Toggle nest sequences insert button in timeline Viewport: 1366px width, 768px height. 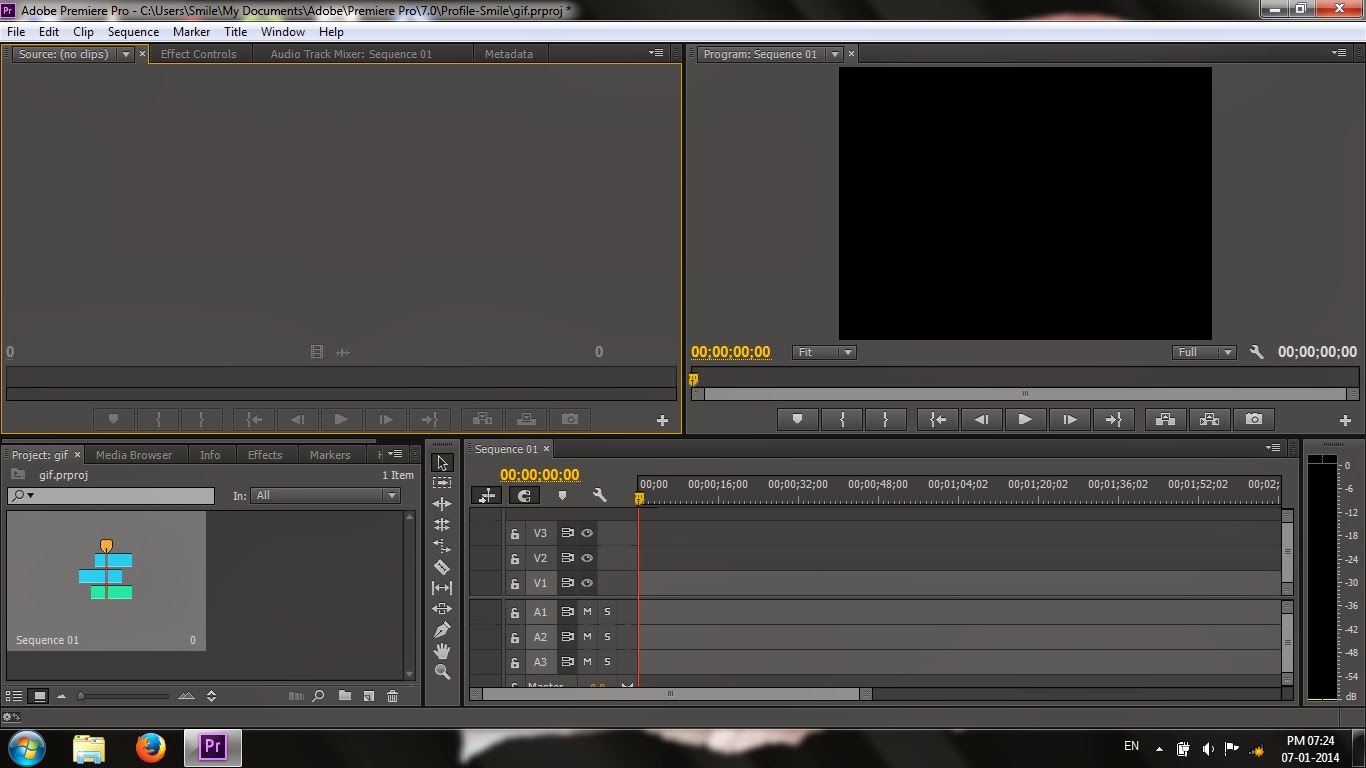click(x=487, y=495)
